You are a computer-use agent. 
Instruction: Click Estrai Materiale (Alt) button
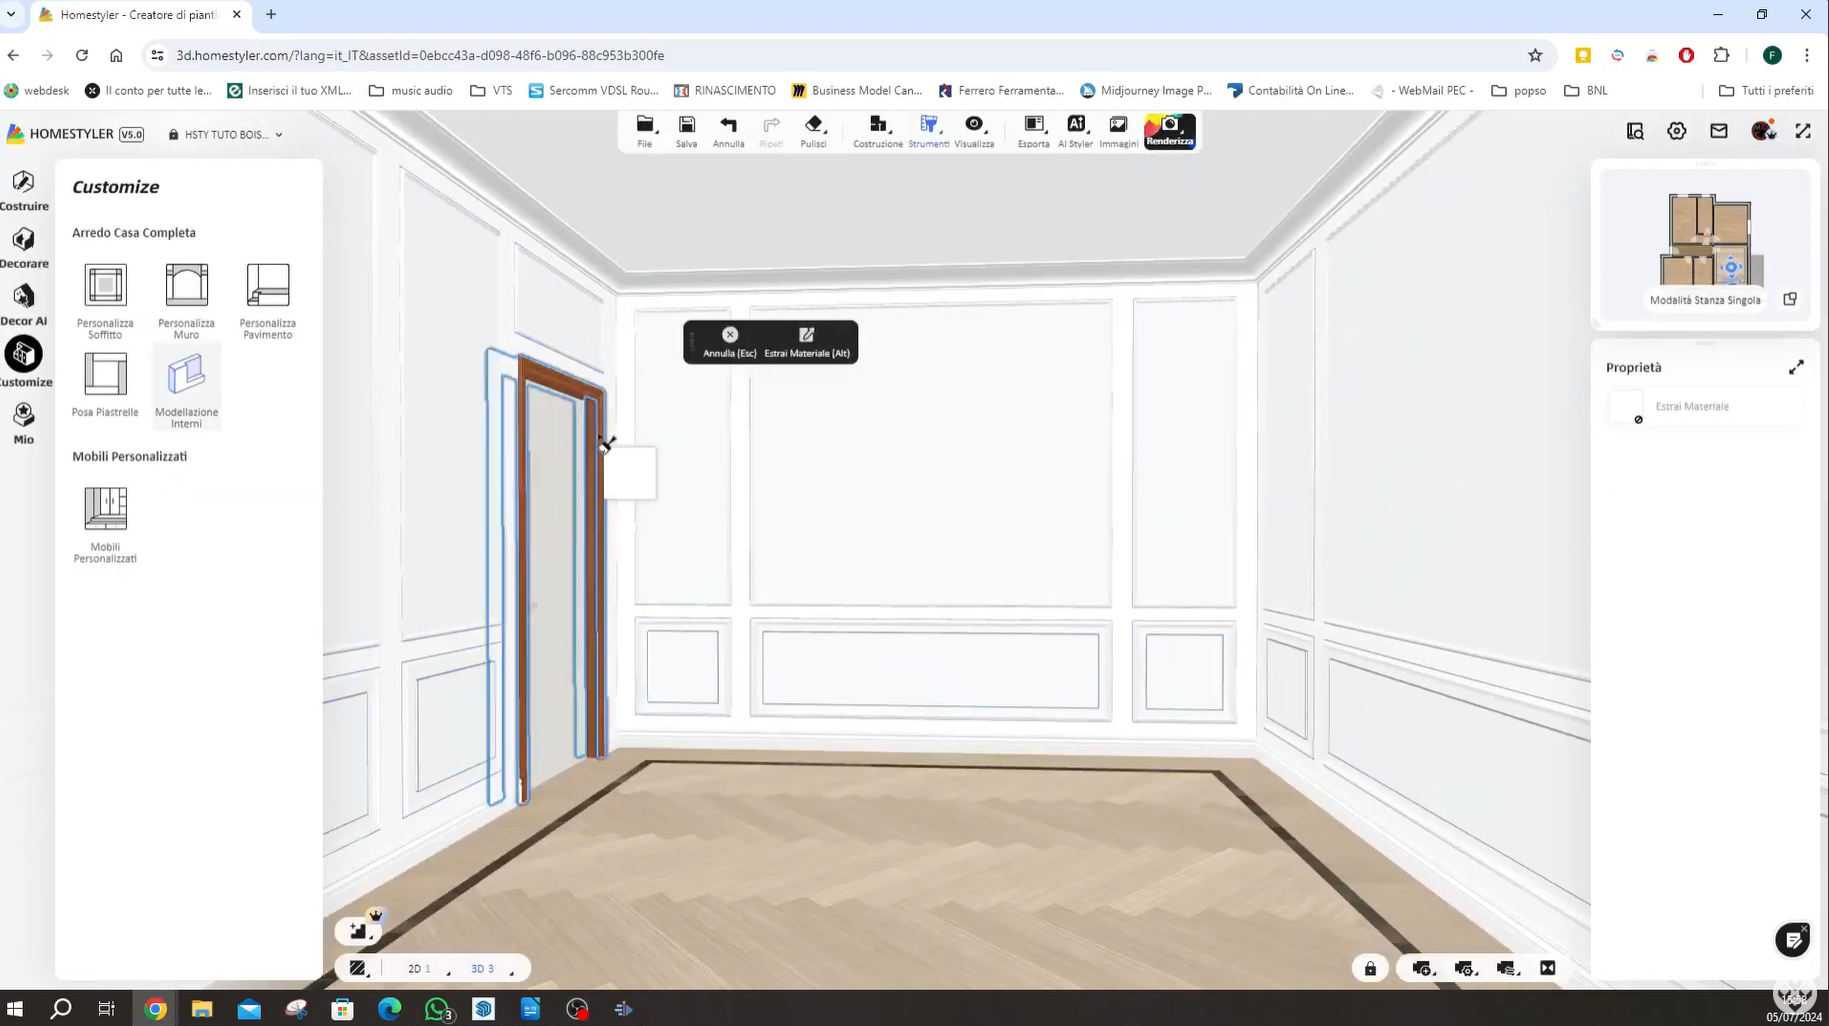click(x=806, y=342)
